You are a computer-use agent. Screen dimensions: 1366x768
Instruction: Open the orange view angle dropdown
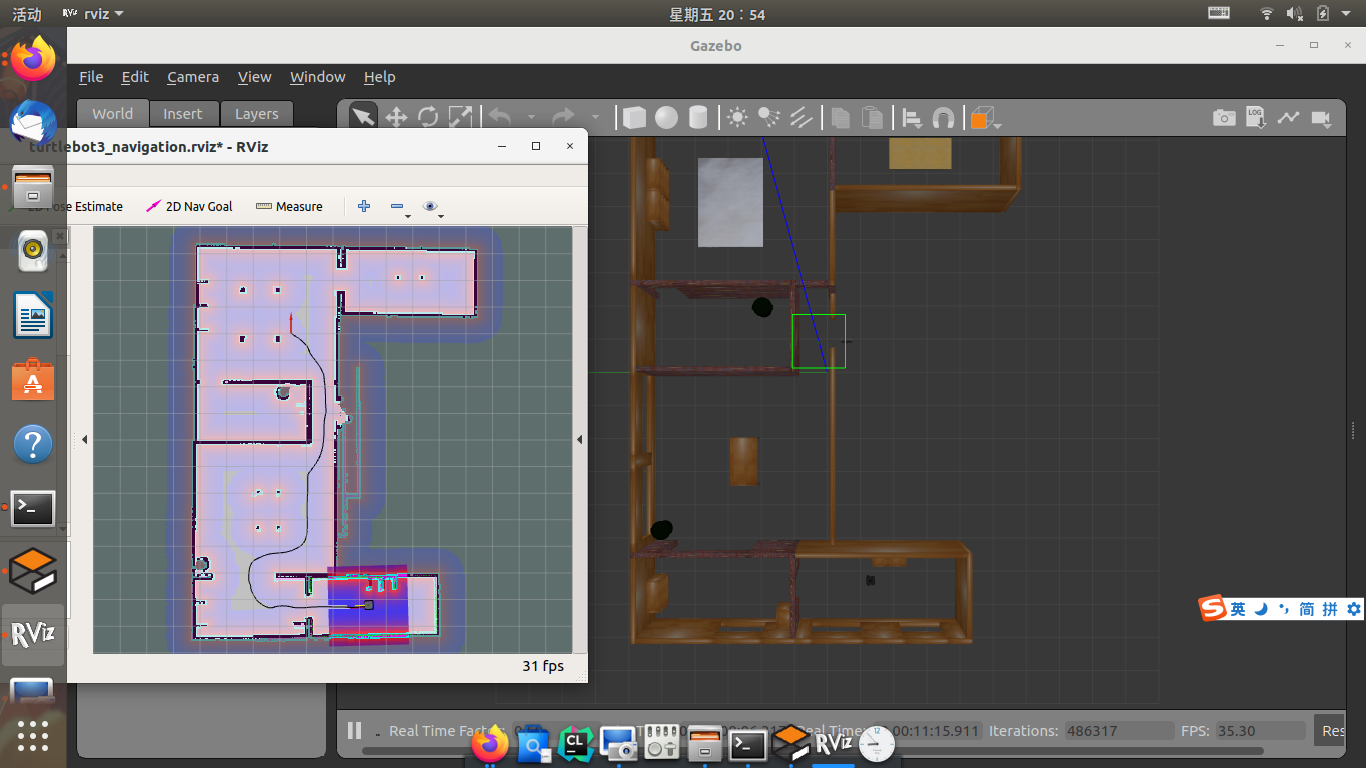coord(985,118)
